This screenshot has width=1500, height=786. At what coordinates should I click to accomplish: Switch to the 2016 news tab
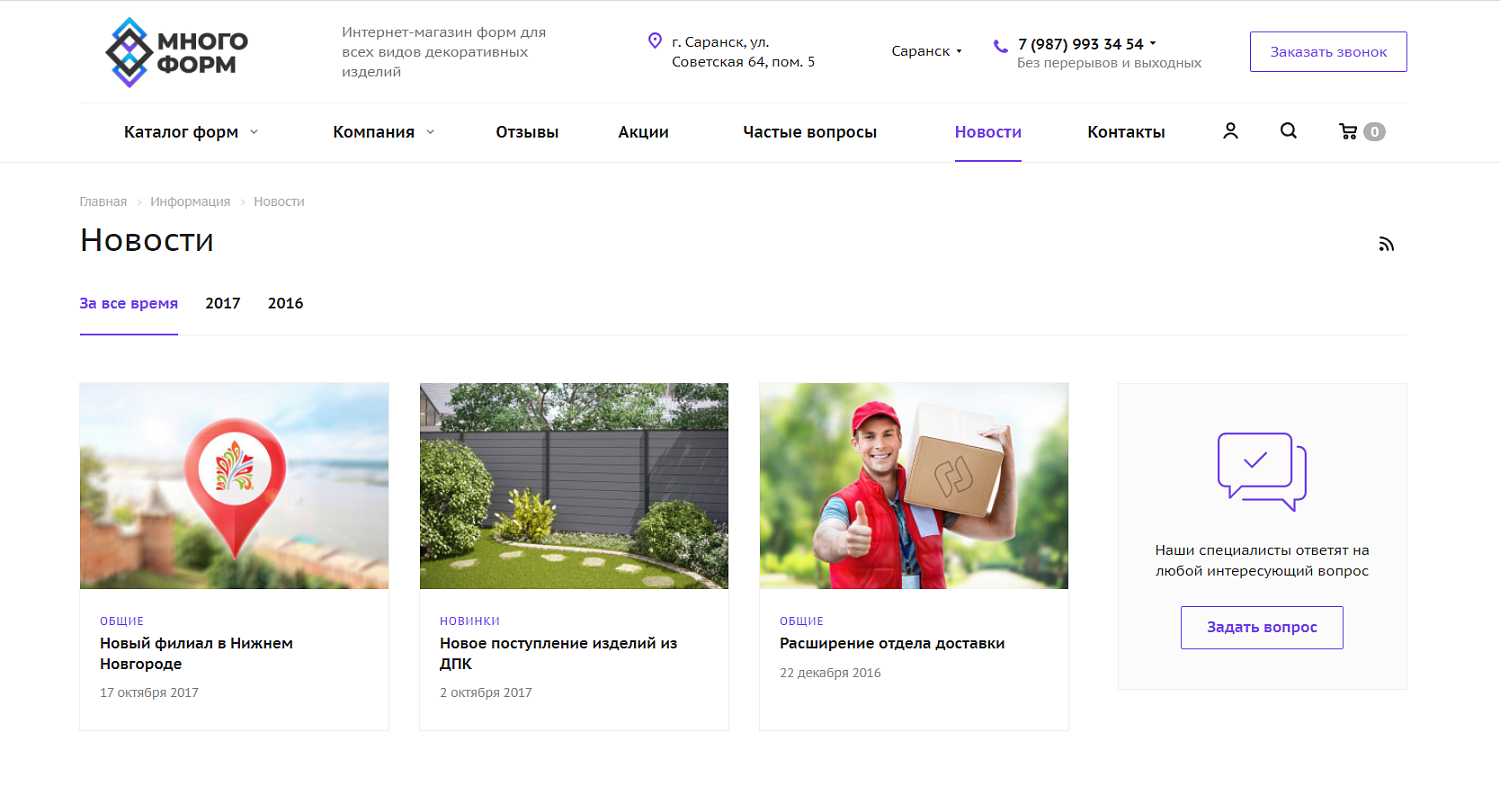pyautogui.click(x=285, y=303)
